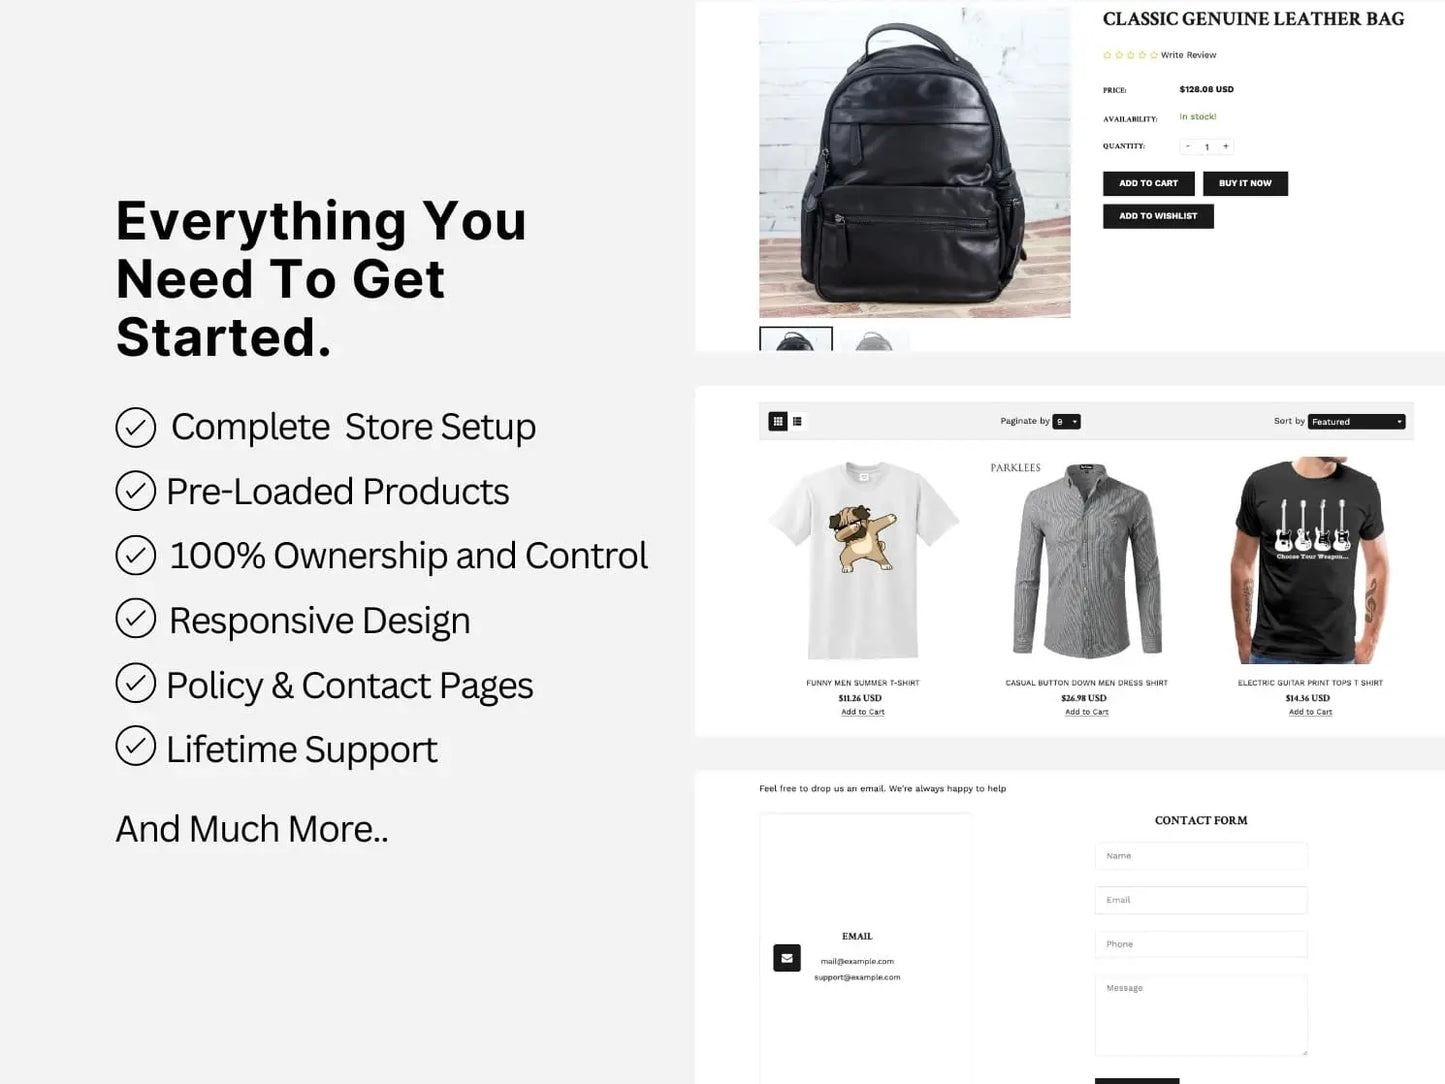Click into the Message text area
This screenshot has height=1084, width=1445.
click(x=1200, y=1014)
